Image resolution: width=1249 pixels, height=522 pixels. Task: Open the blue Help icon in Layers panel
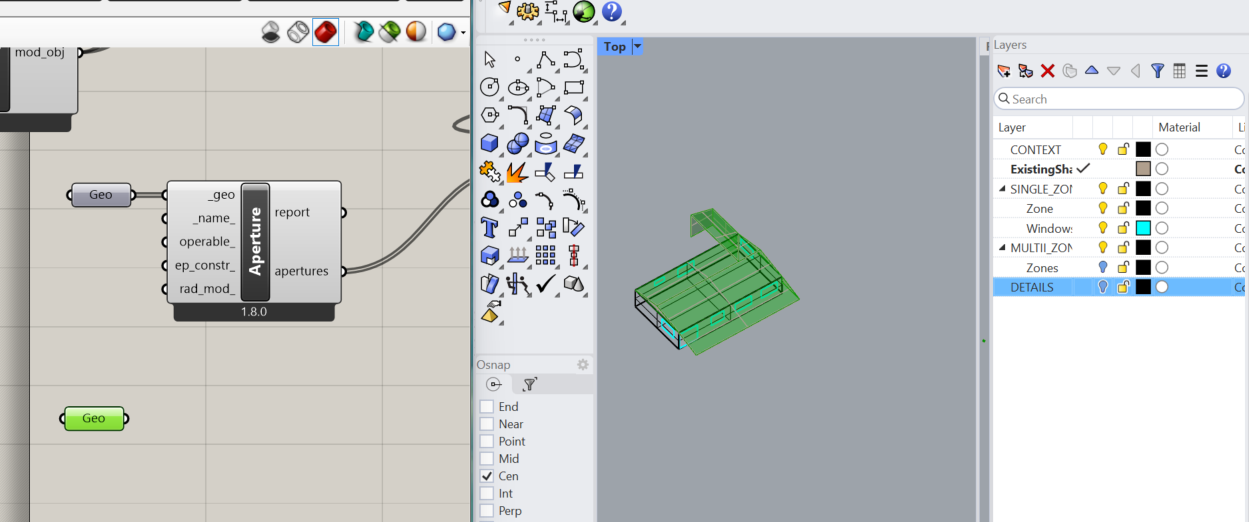coord(1223,71)
